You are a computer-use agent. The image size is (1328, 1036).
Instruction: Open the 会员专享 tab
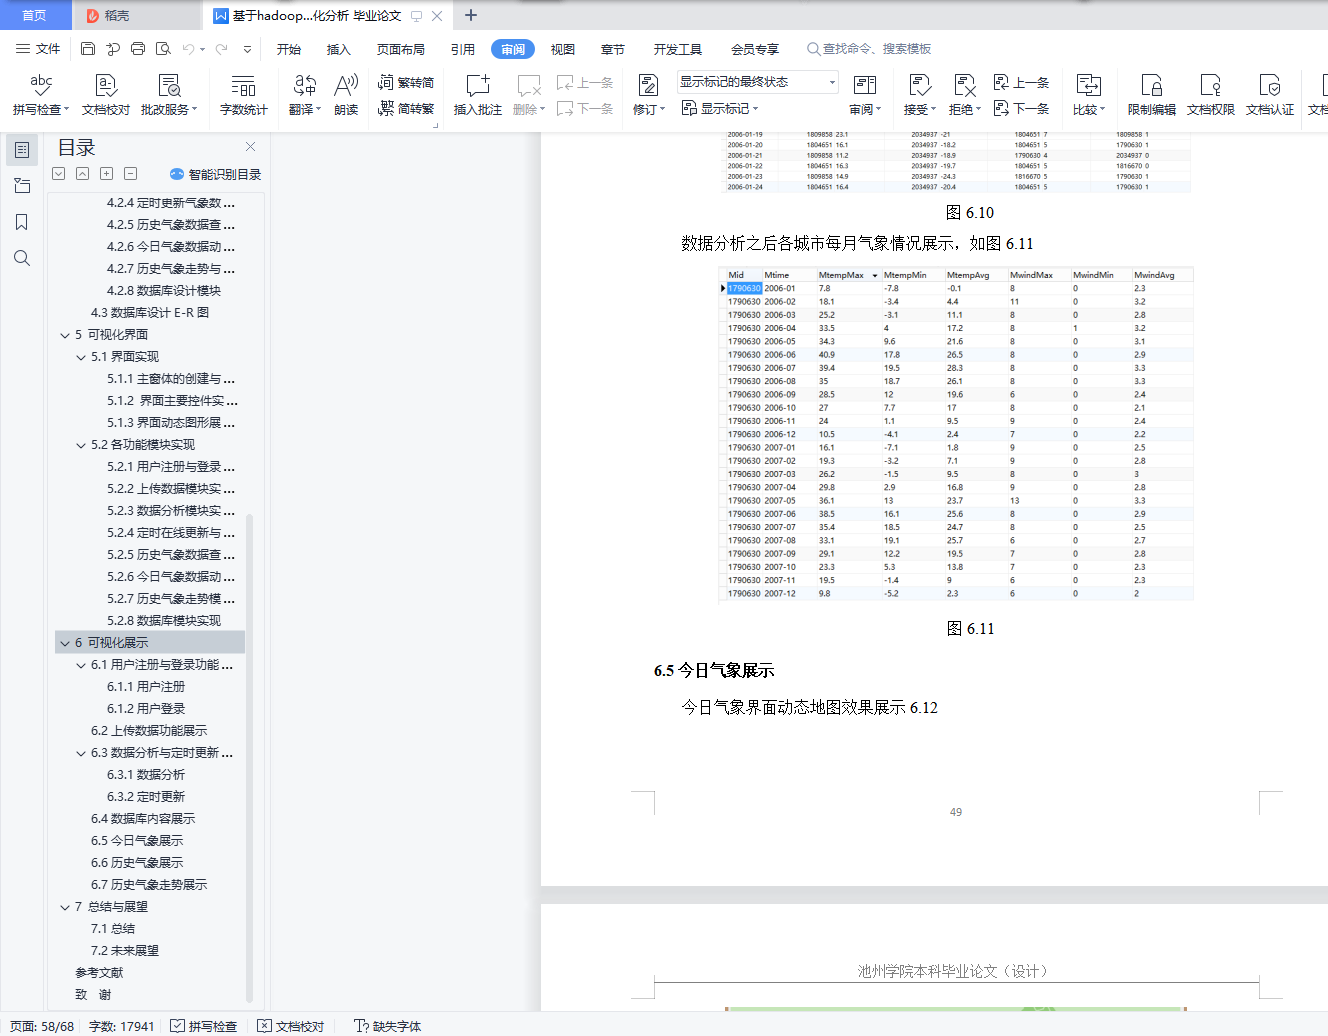click(x=755, y=49)
